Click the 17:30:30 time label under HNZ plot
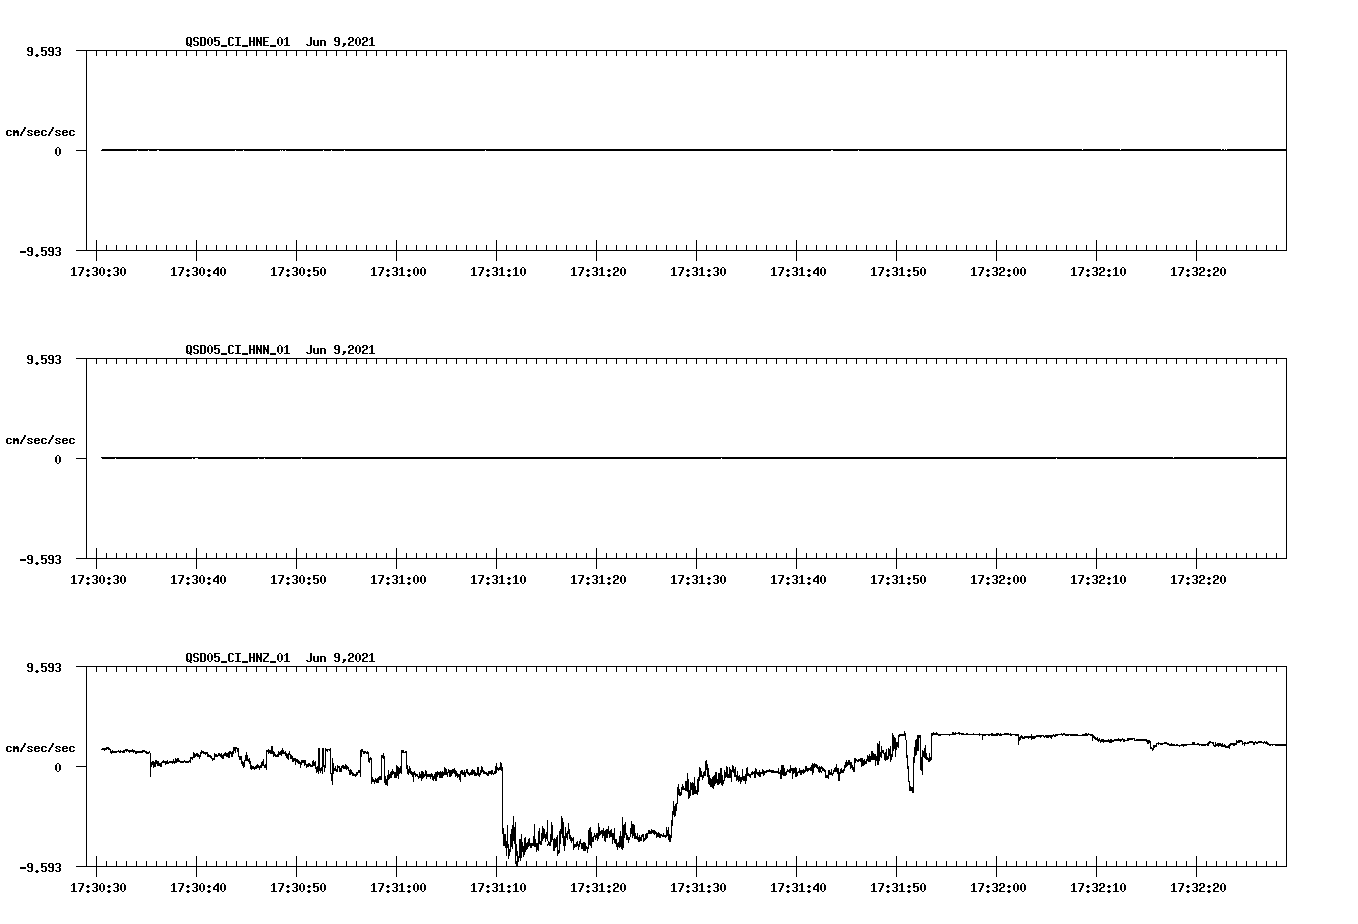The height and width of the screenshot is (924, 1358). (x=98, y=888)
